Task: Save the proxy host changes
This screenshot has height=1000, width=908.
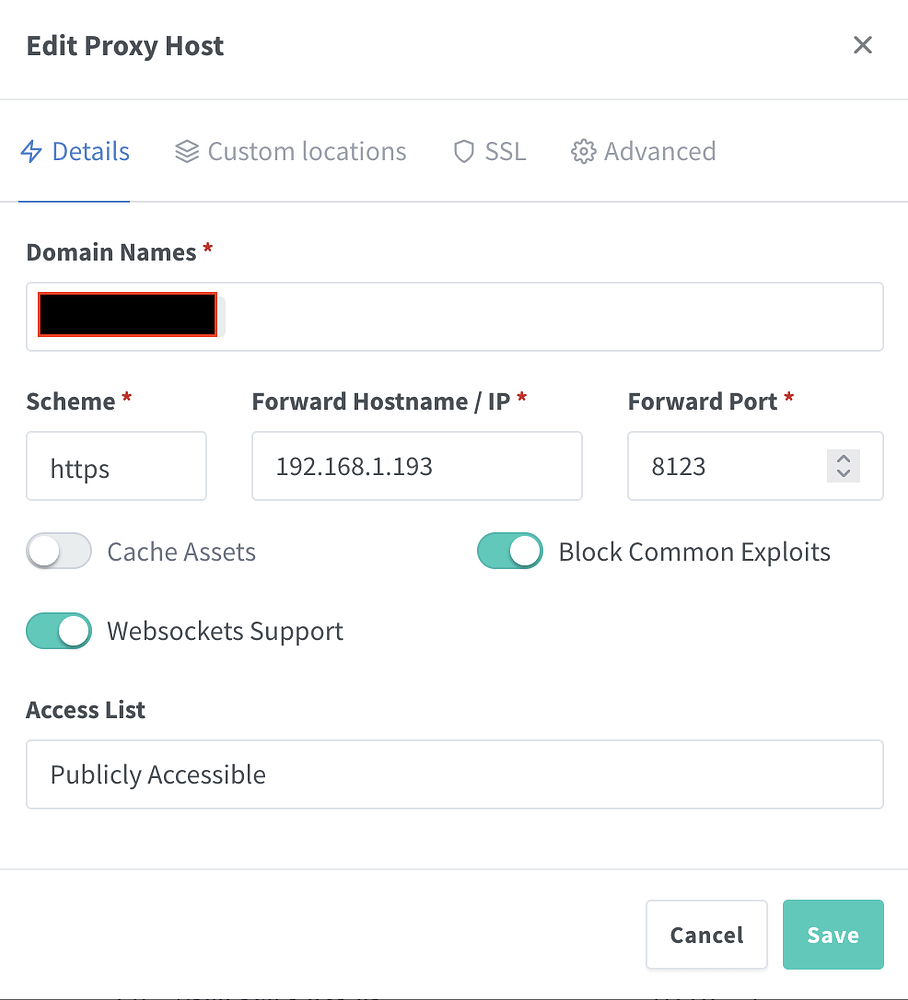Action: tap(833, 934)
